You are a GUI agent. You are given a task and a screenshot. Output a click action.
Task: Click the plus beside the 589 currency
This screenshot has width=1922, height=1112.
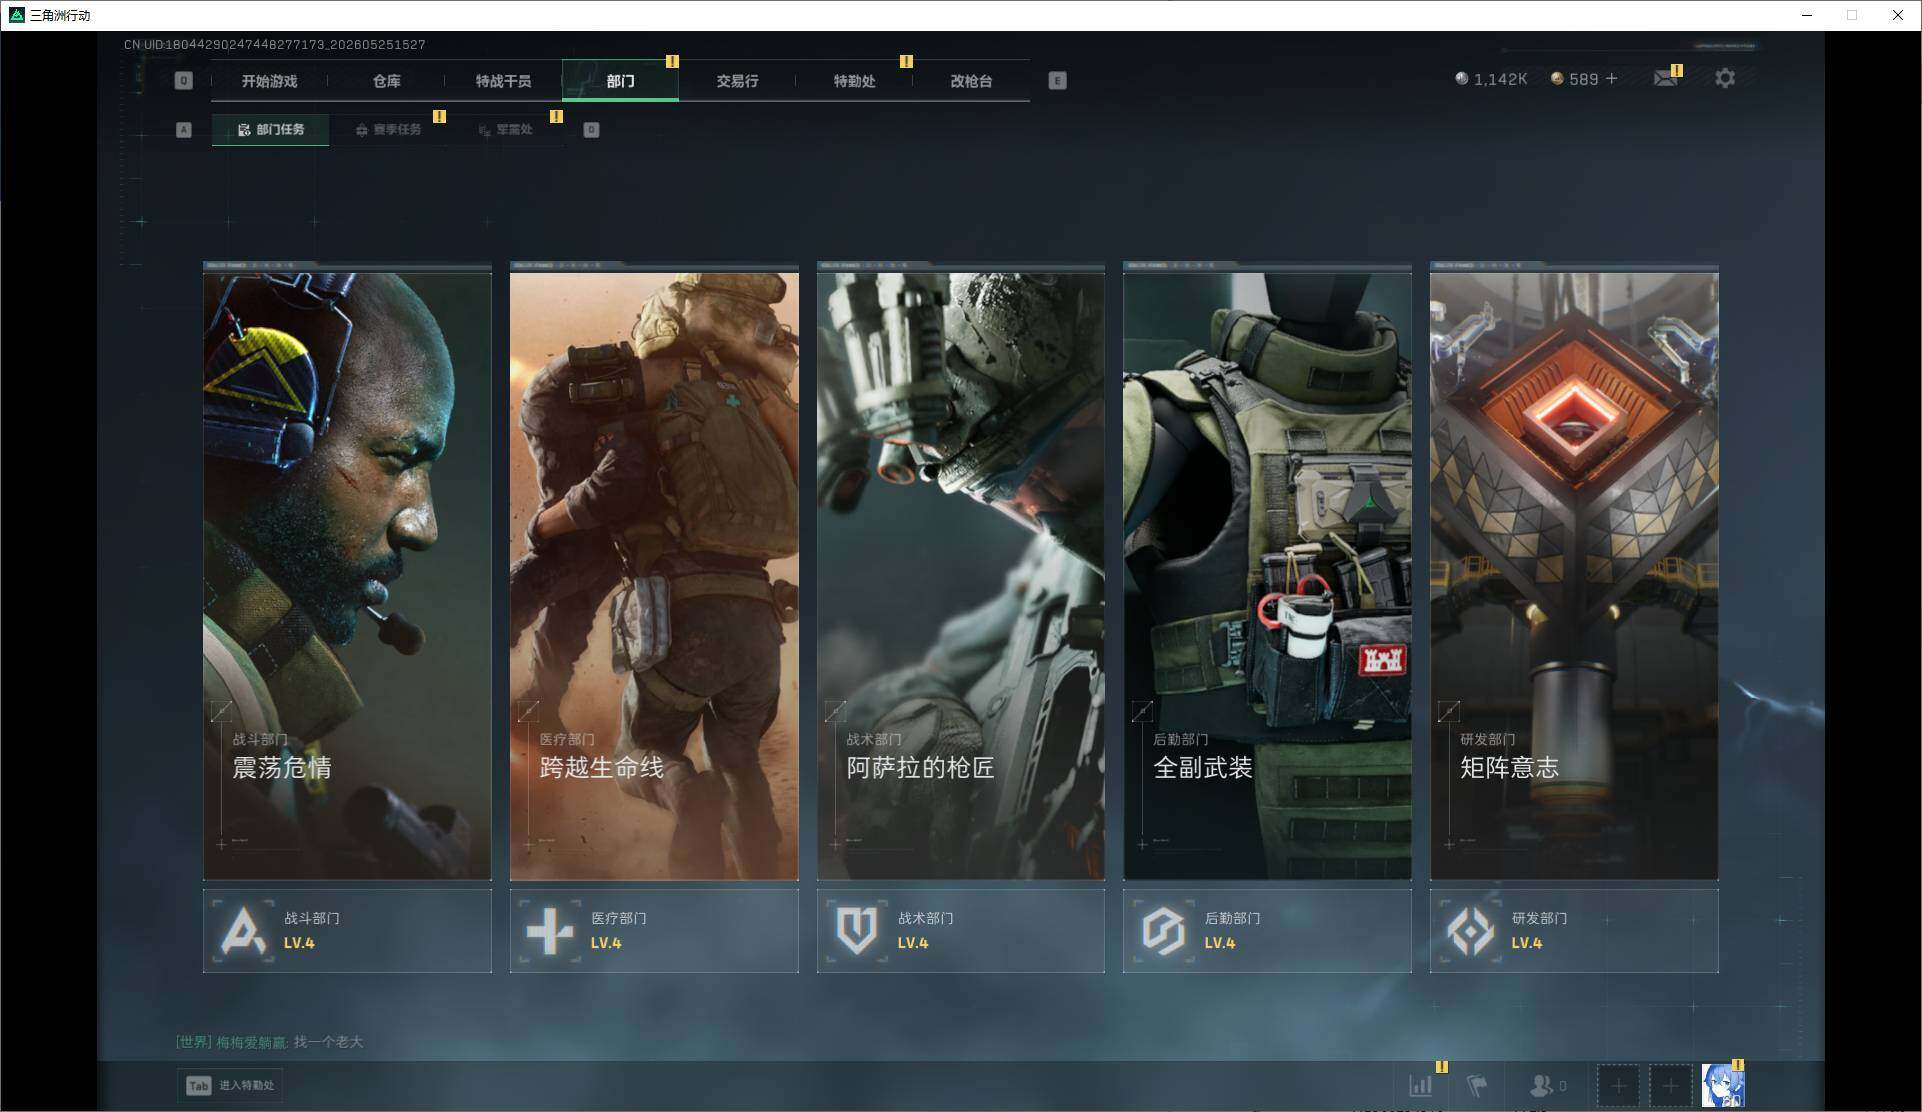click(x=1611, y=78)
